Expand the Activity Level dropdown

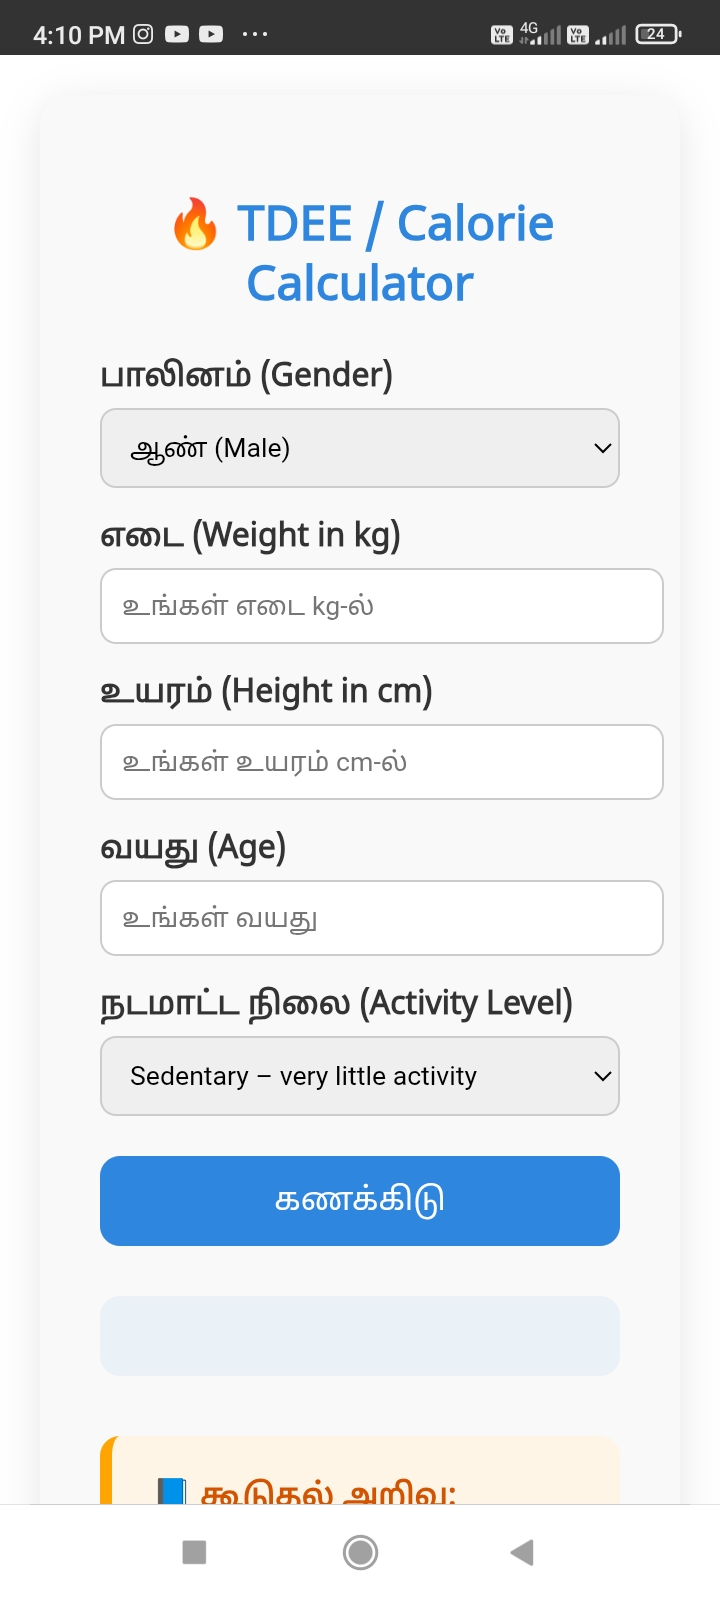point(360,1076)
